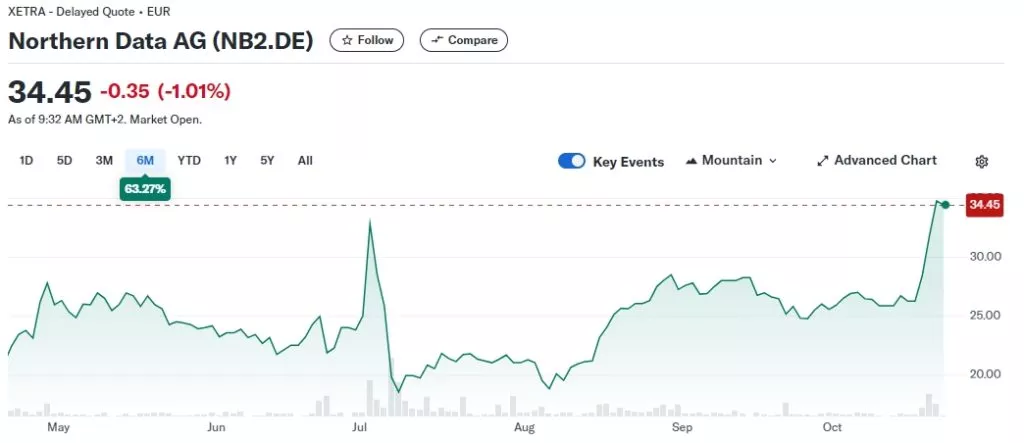Screen dimensions: 1024x443
Task: Open the Advanced Chart link
Action: [x=876, y=161]
